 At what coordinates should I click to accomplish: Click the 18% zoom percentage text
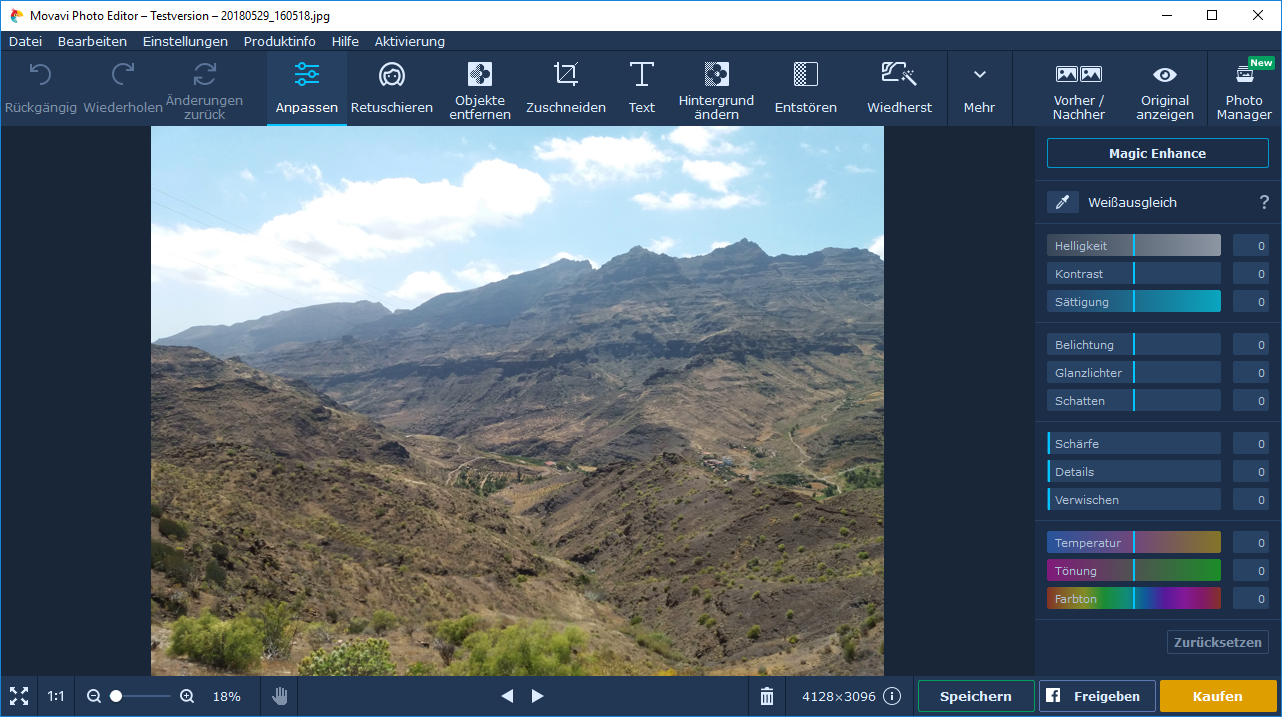click(x=227, y=696)
